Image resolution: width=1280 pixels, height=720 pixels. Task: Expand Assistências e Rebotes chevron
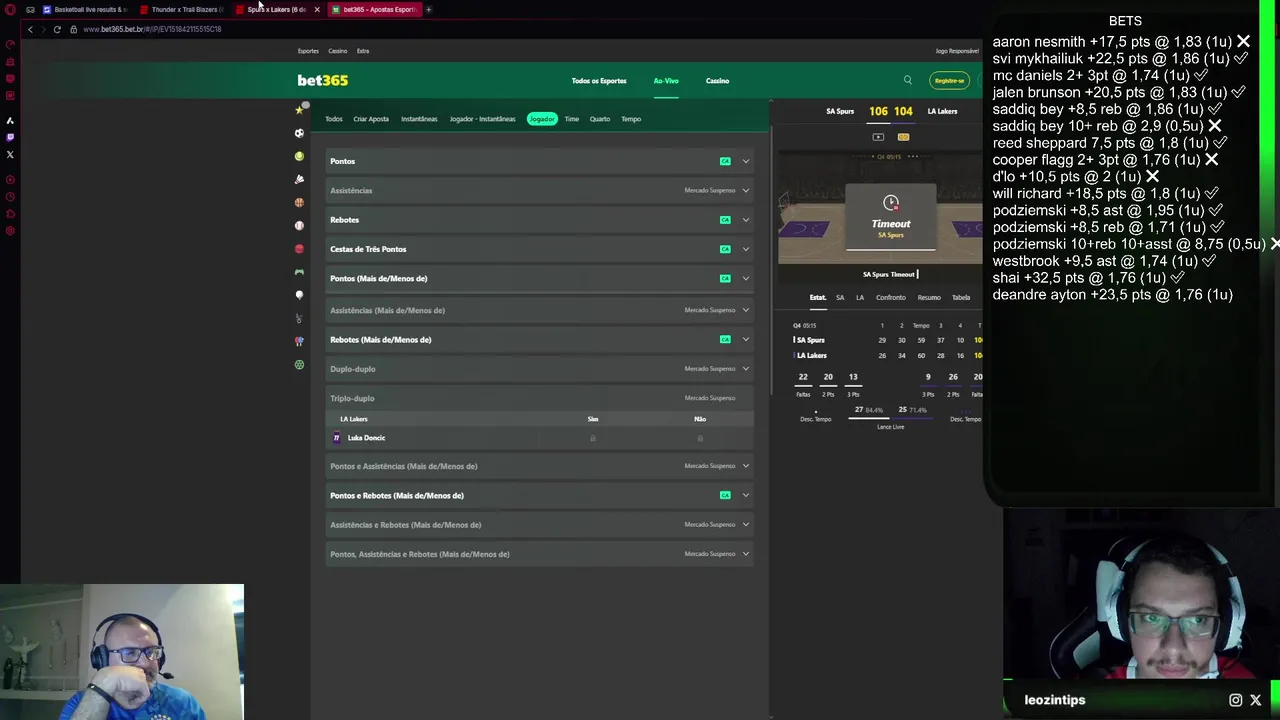[745, 525]
